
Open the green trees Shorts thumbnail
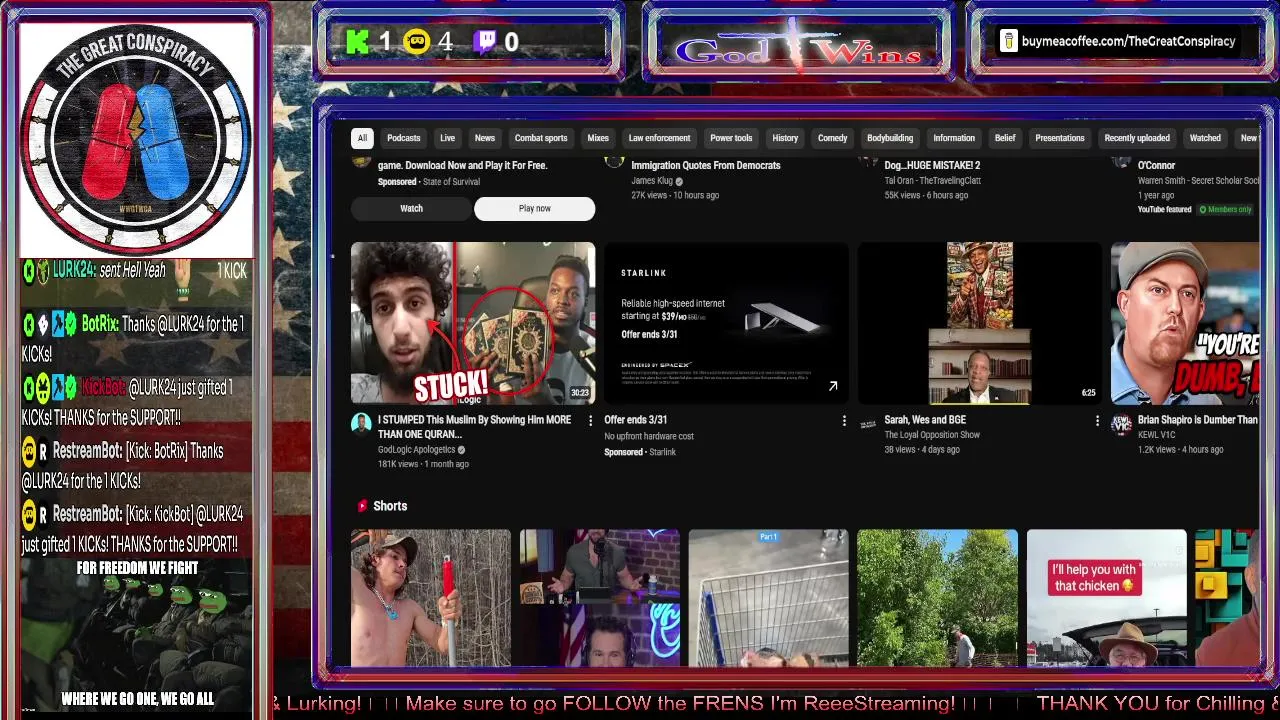tap(937, 597)
